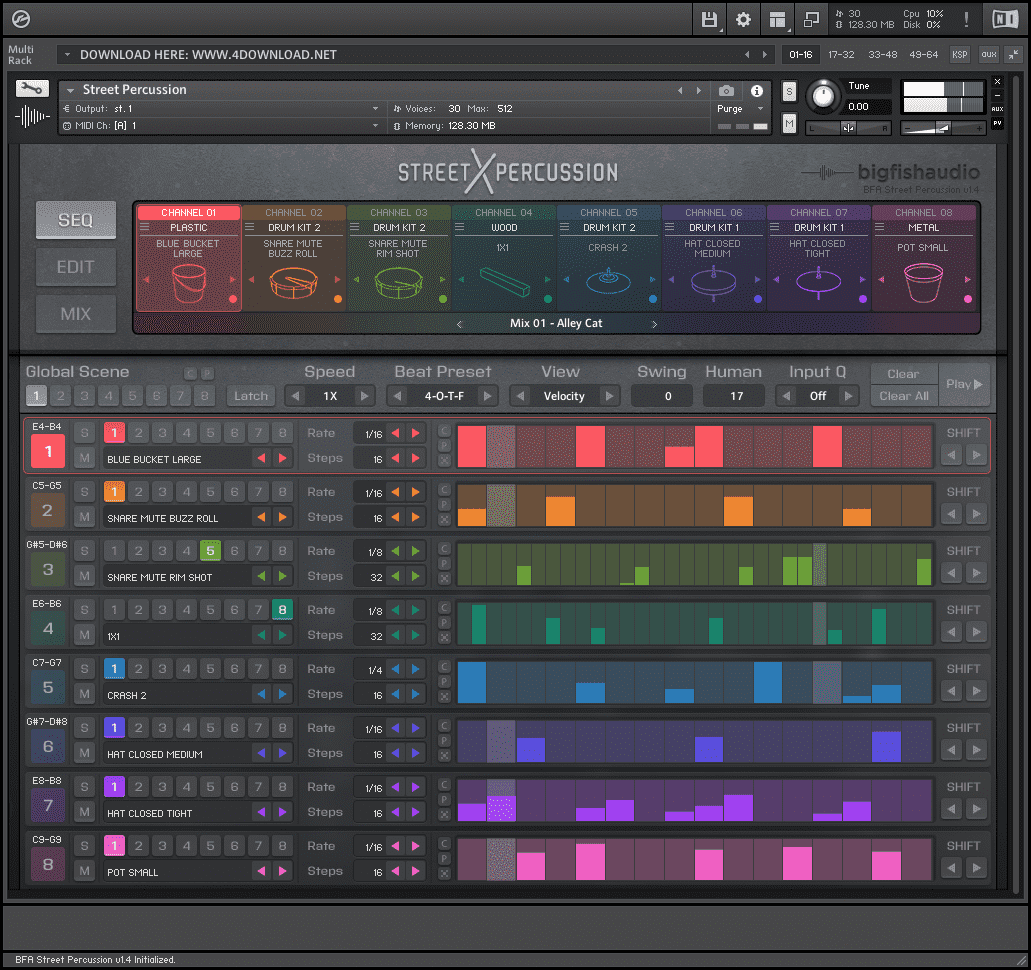Select the Channel 05 tab
This screenshot has height=970, width=1031.
[x=608, y=212]
